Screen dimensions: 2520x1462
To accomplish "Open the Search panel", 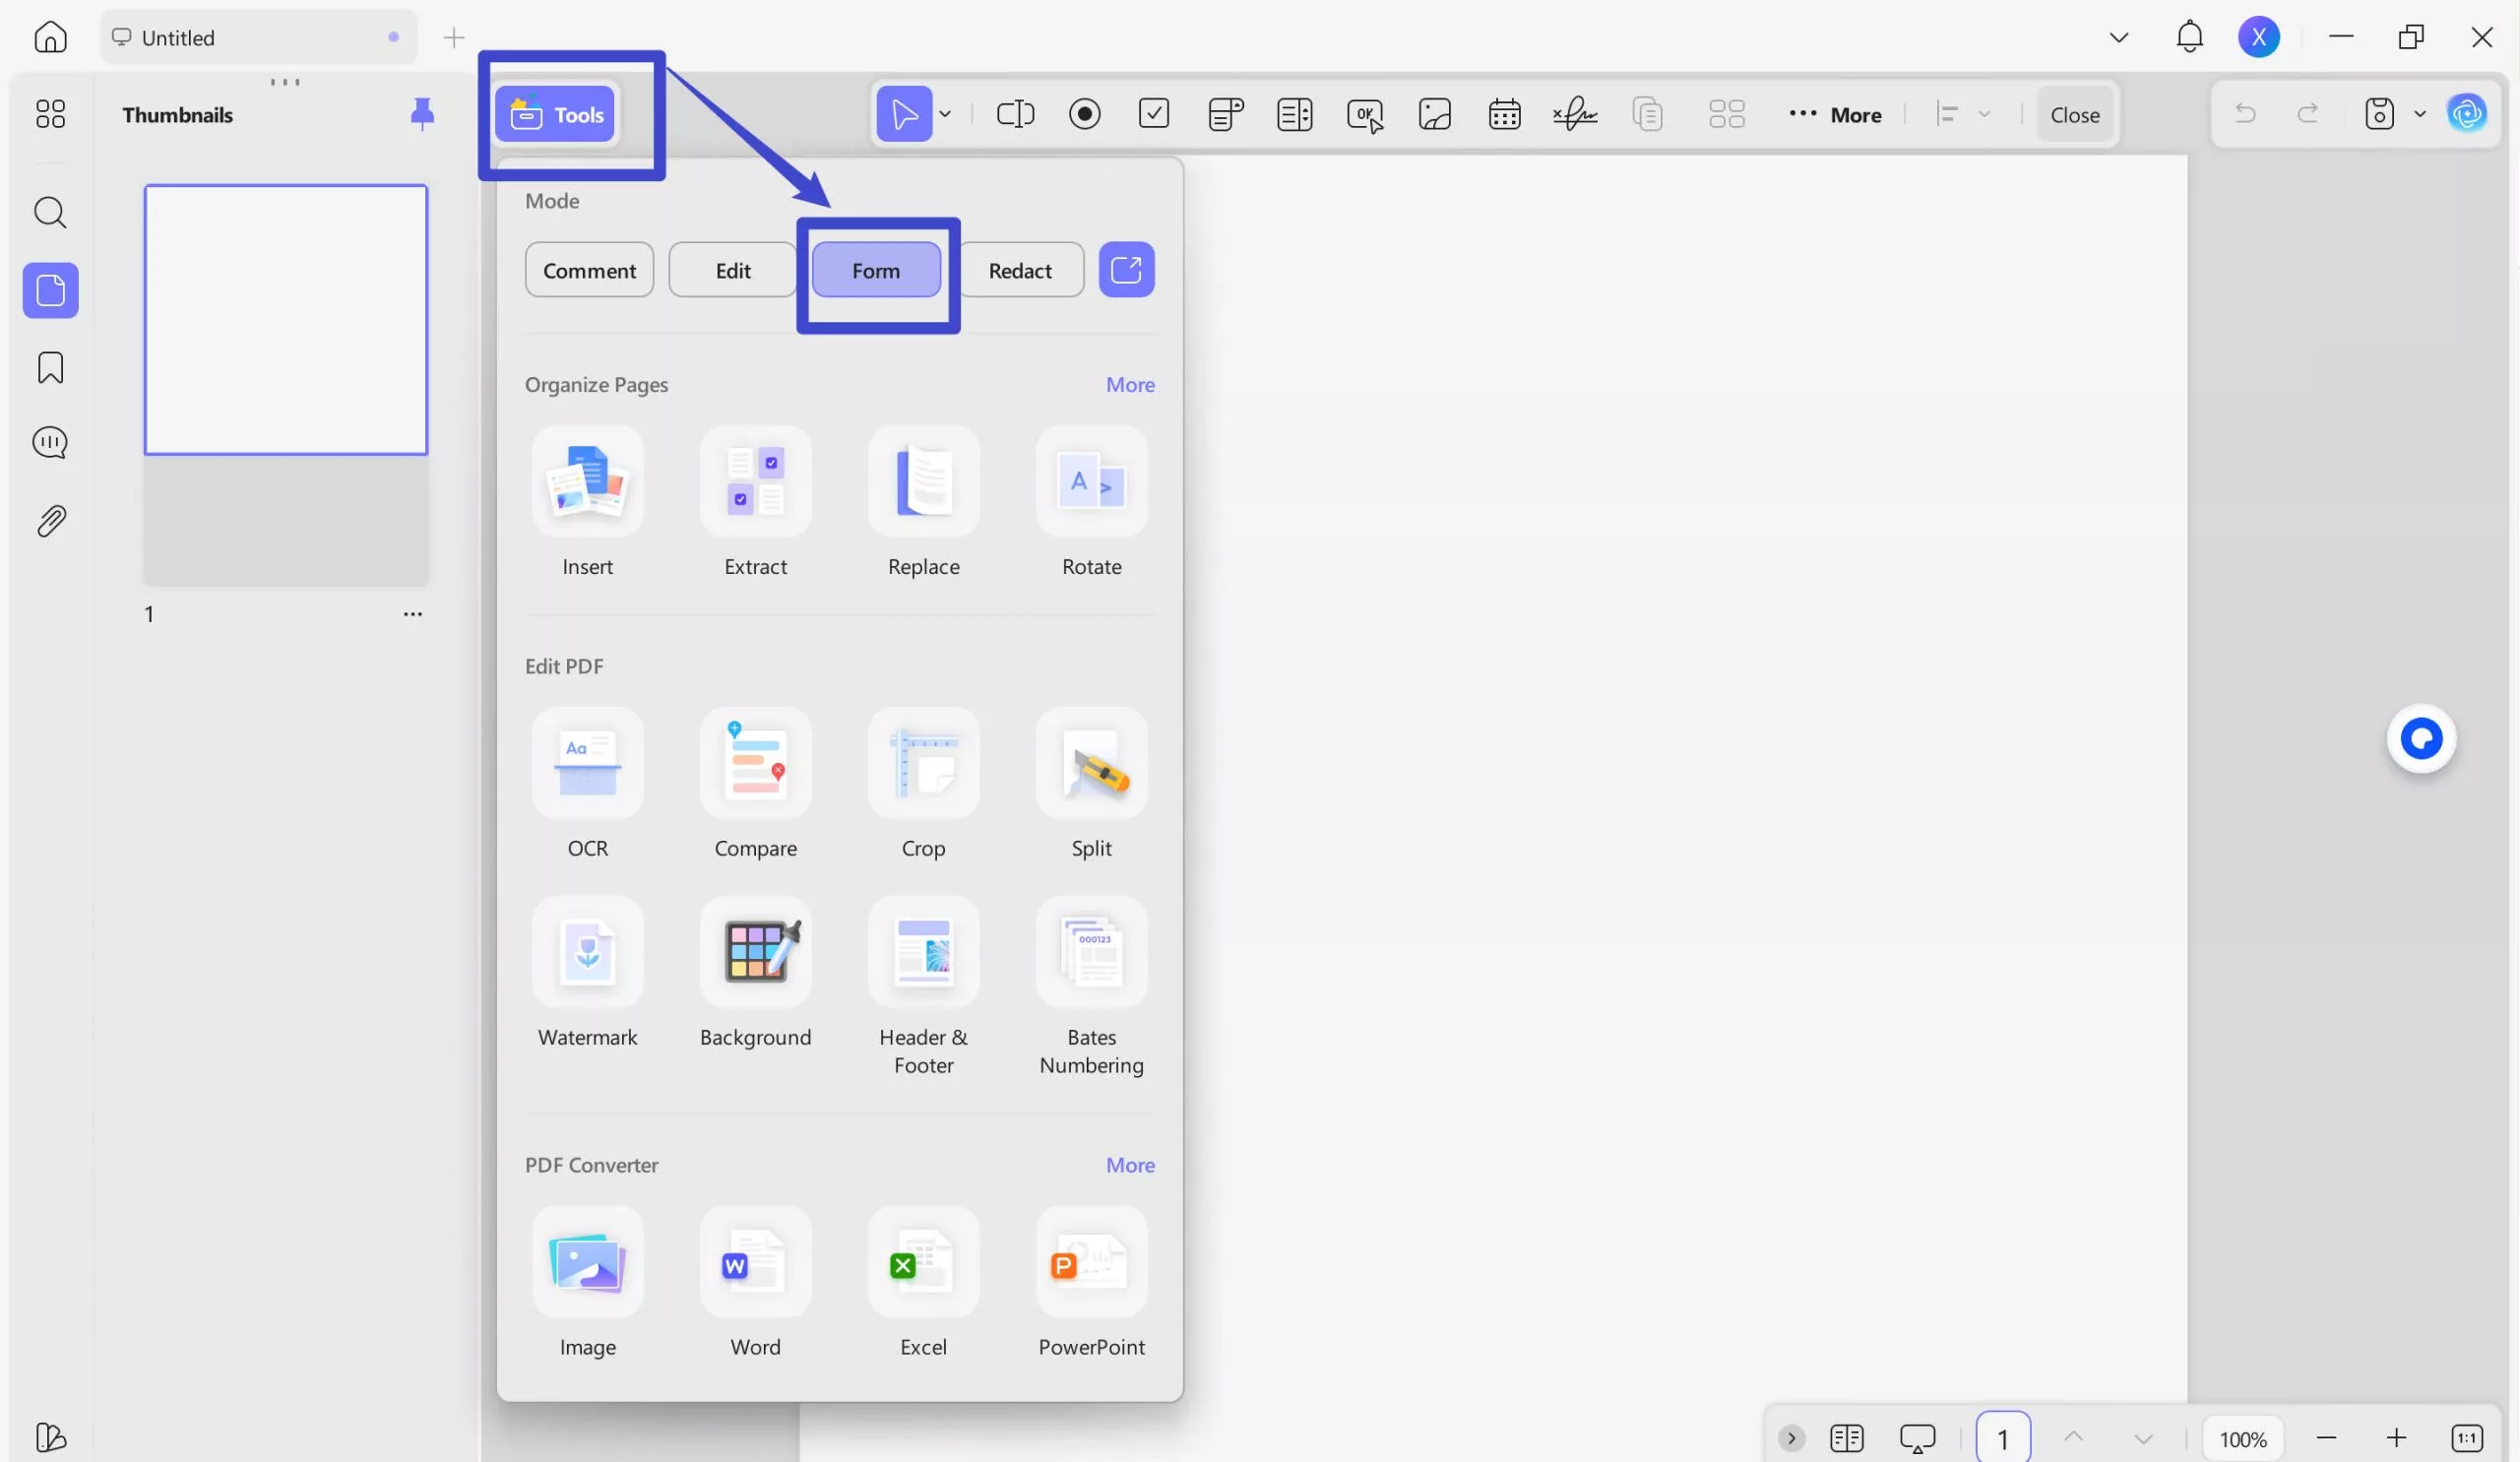I will [x=49, y=212].
